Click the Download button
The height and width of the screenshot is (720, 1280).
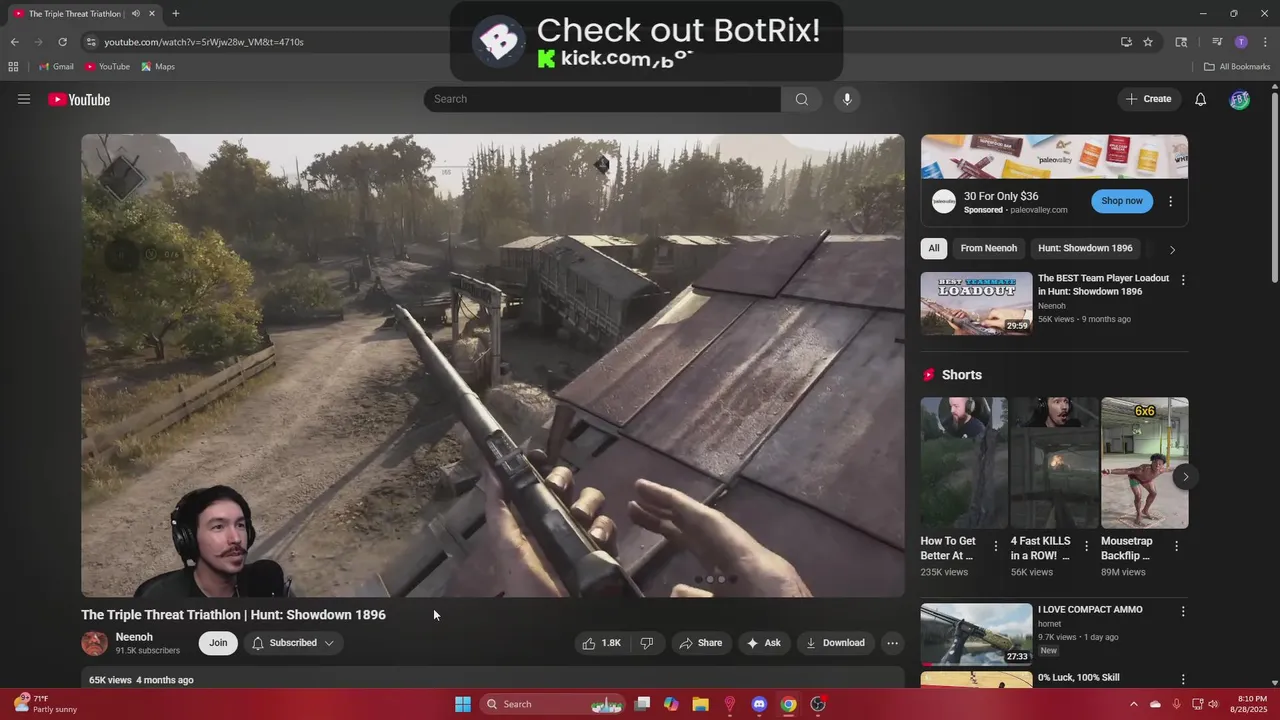click(x=835, y=643)
